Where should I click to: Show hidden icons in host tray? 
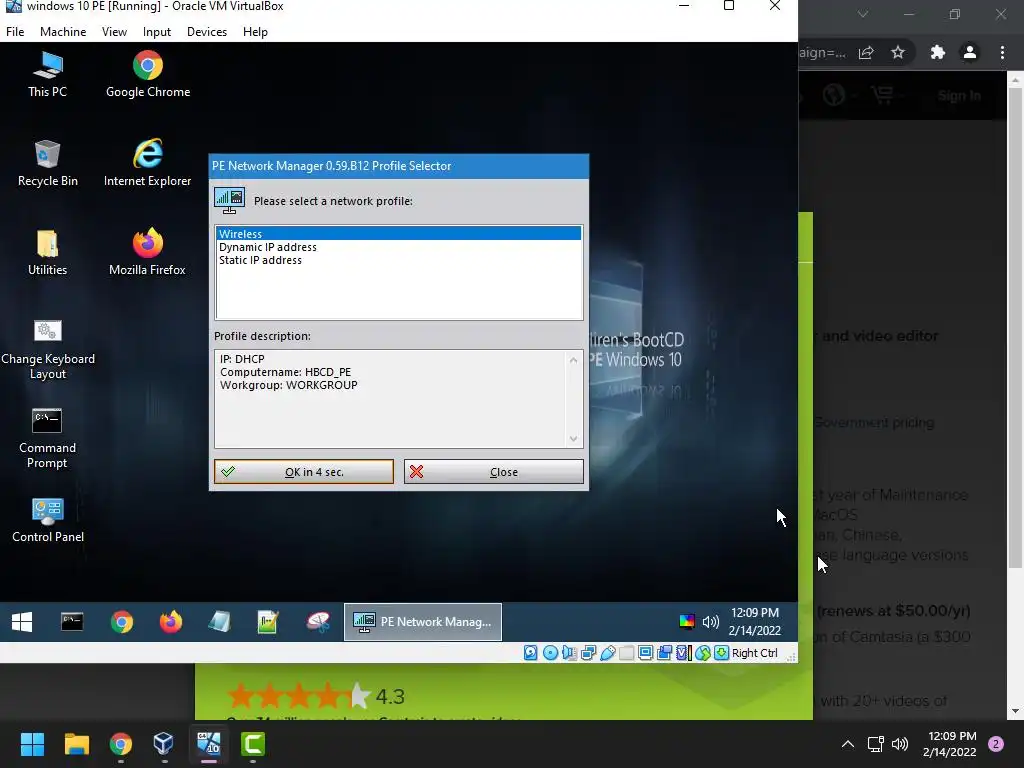point(848,744)
